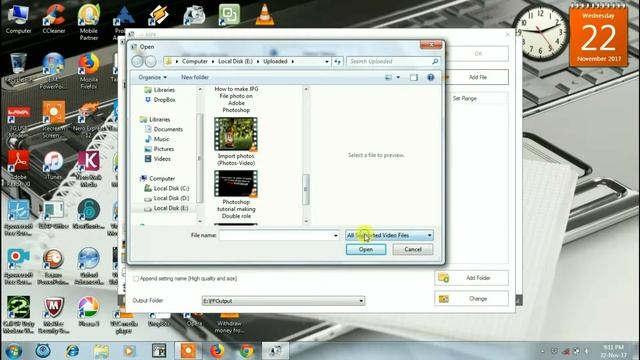Screen dimensions: 640x360
Task: Open the Organize menu
Action: [152, 77]
